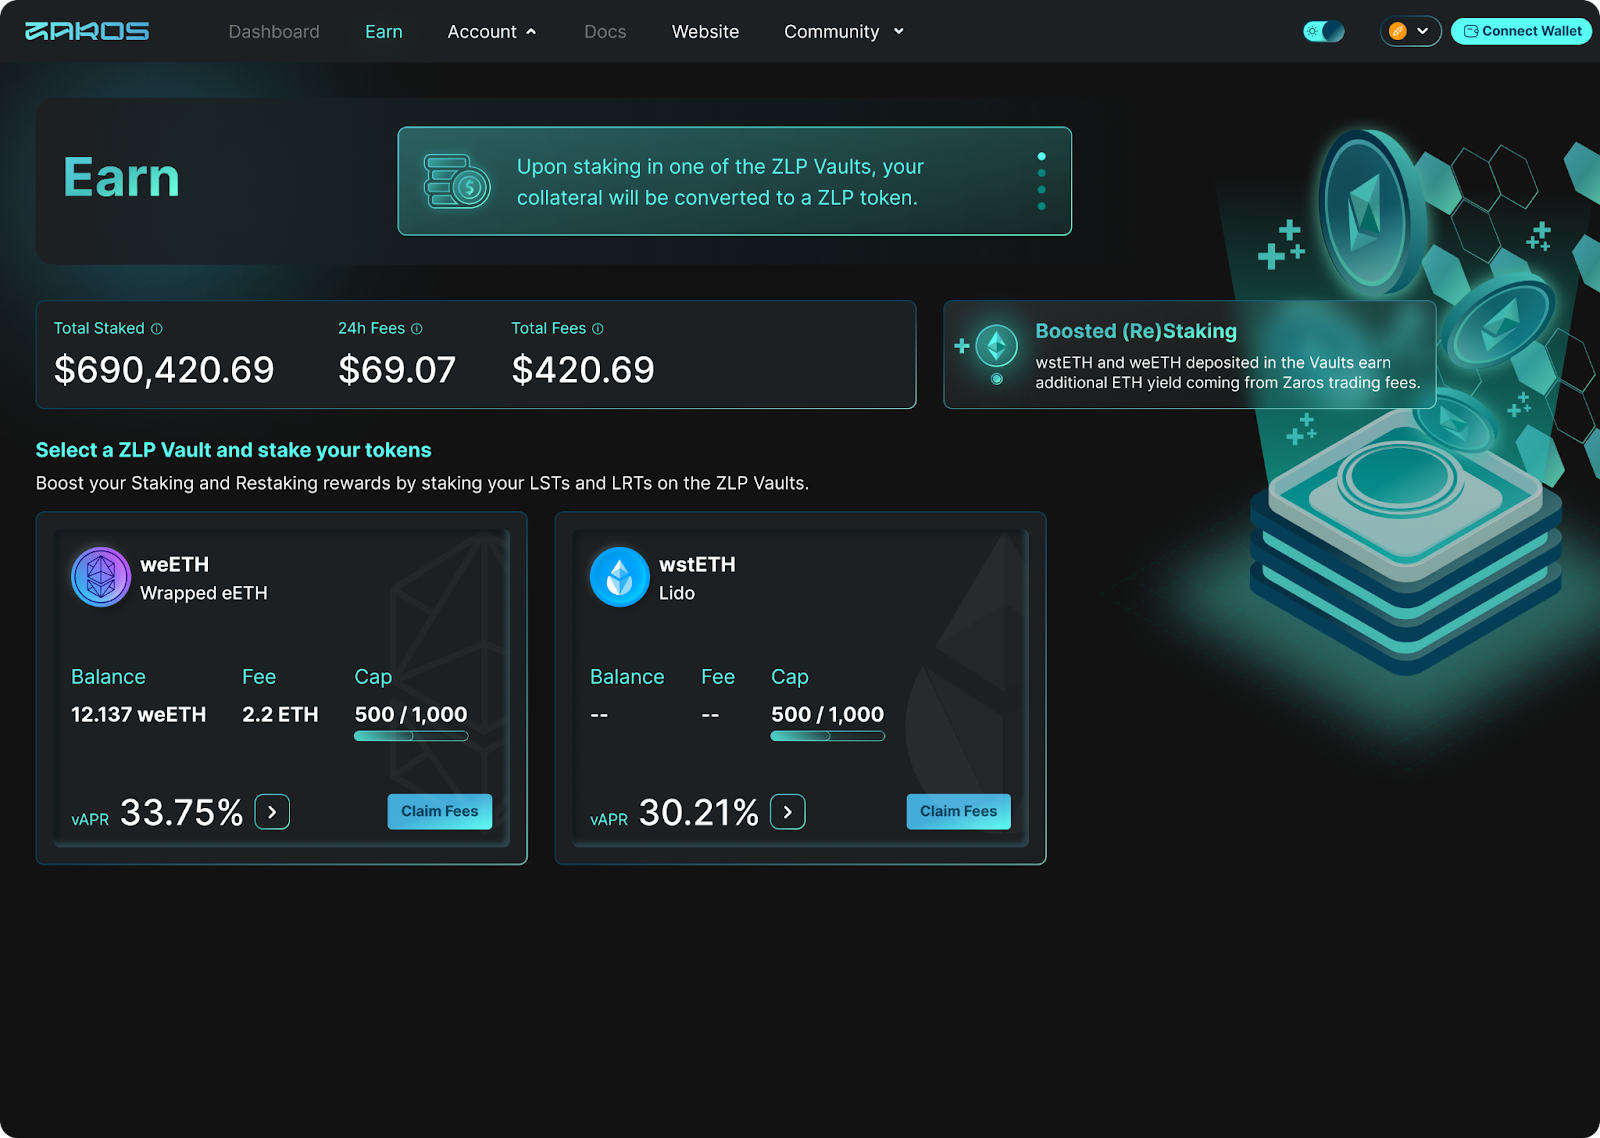The height and width of the screenshot is (1138, 1600).
Task: Click the Lido subtitle
Action: 677,593
